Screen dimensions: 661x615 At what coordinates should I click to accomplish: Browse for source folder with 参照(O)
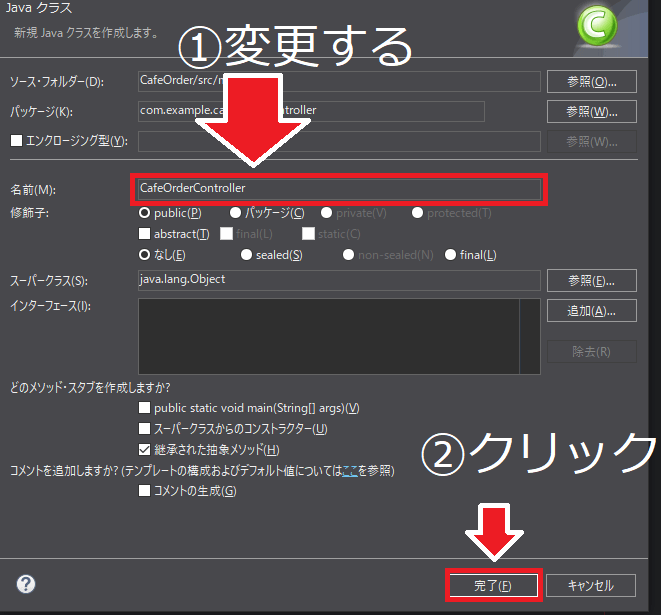pyautogui.click(x=591, y=81)
